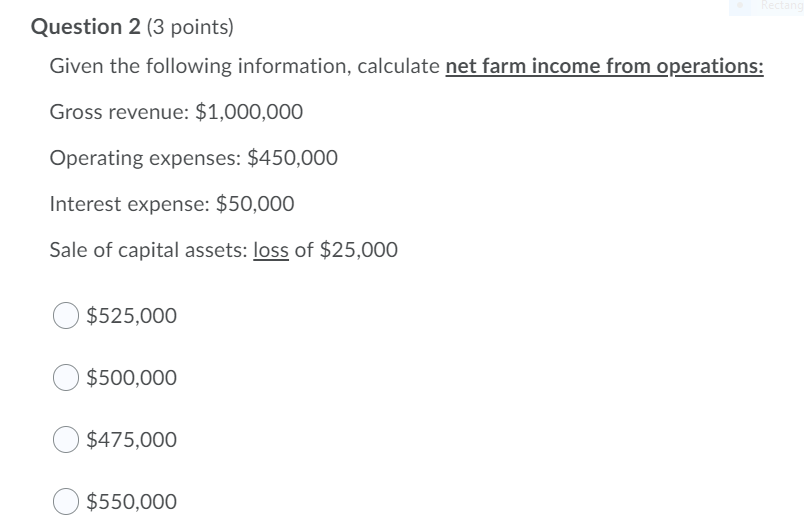
Task: Click the $1,000,000 revenue amount
Action: click(x=249, y=112)
